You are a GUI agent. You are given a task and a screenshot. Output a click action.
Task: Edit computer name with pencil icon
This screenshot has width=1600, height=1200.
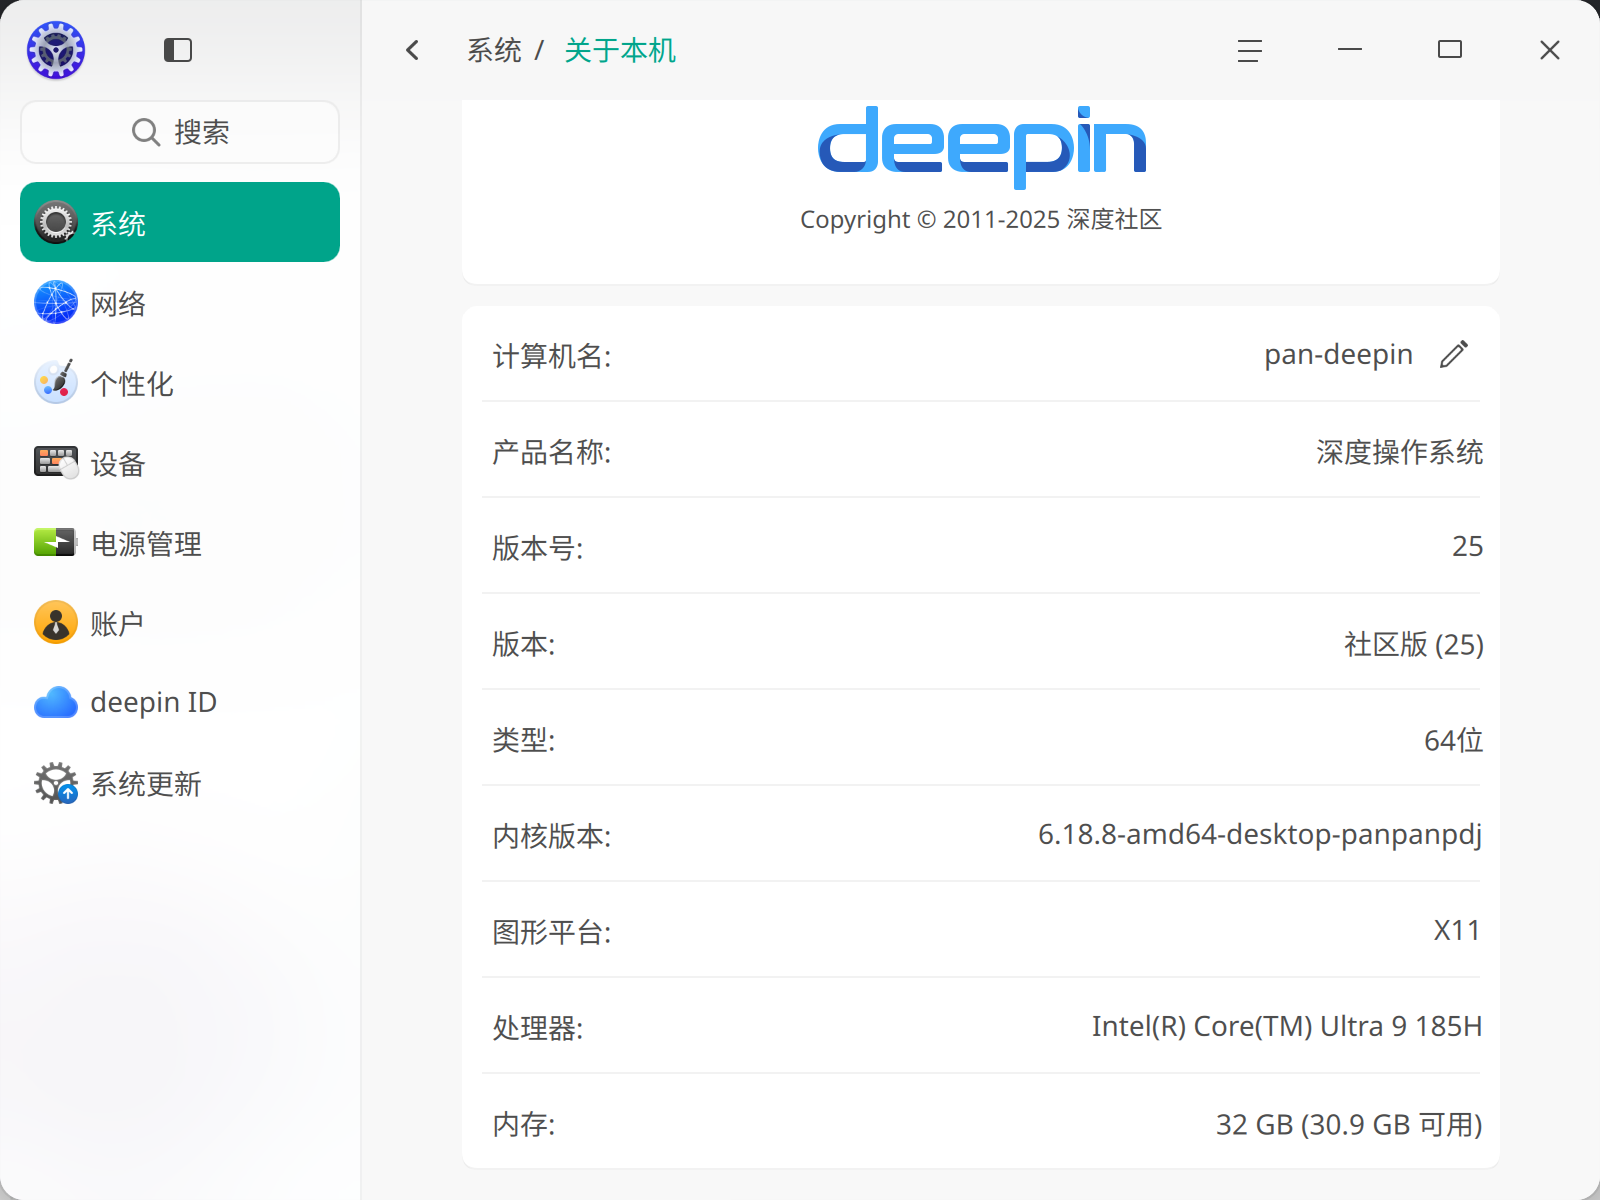click(1454, 354)
